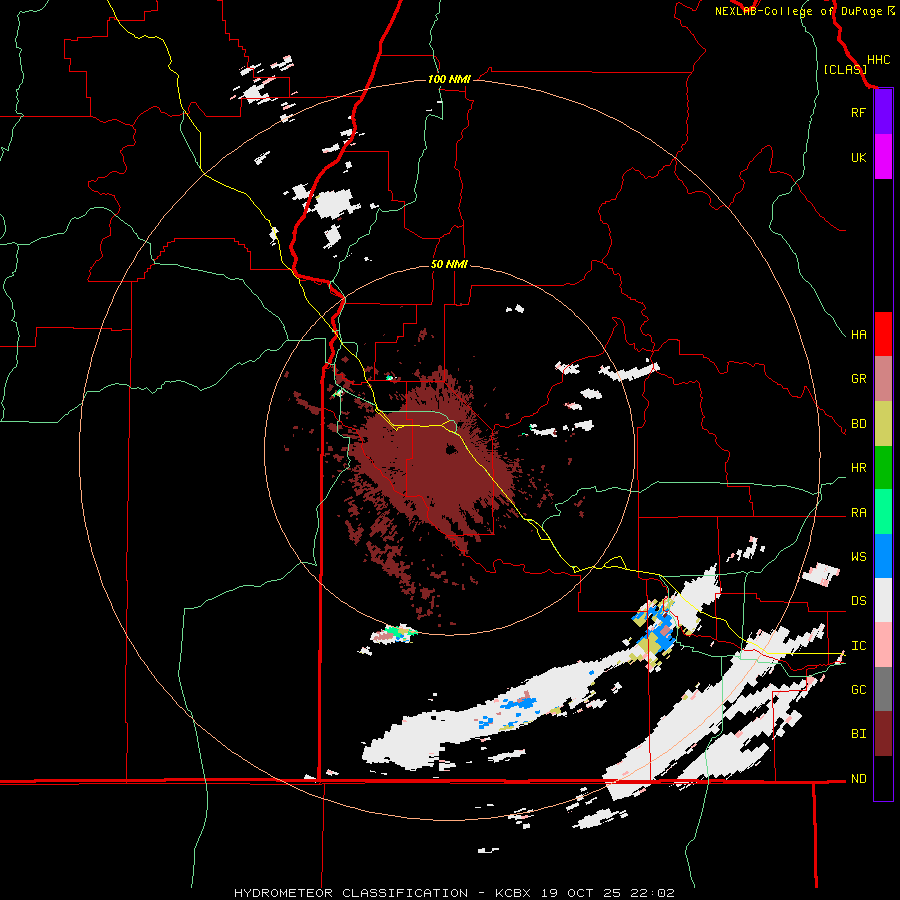Image resolution: width=900 pixels, height=900 pixels.
Task: Click the 'IC' legend label
Action: pos(859,646)
